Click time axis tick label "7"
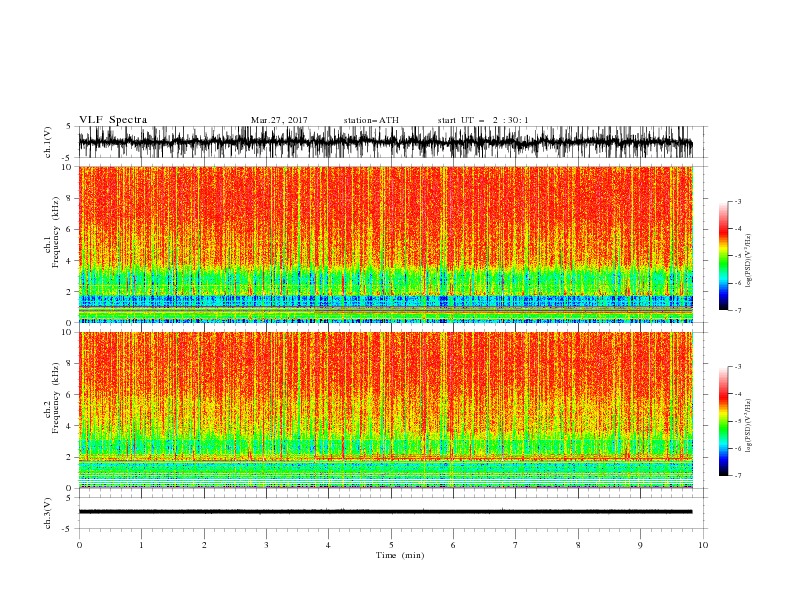This screenshot has height=612, width=792. coord(516,545)
